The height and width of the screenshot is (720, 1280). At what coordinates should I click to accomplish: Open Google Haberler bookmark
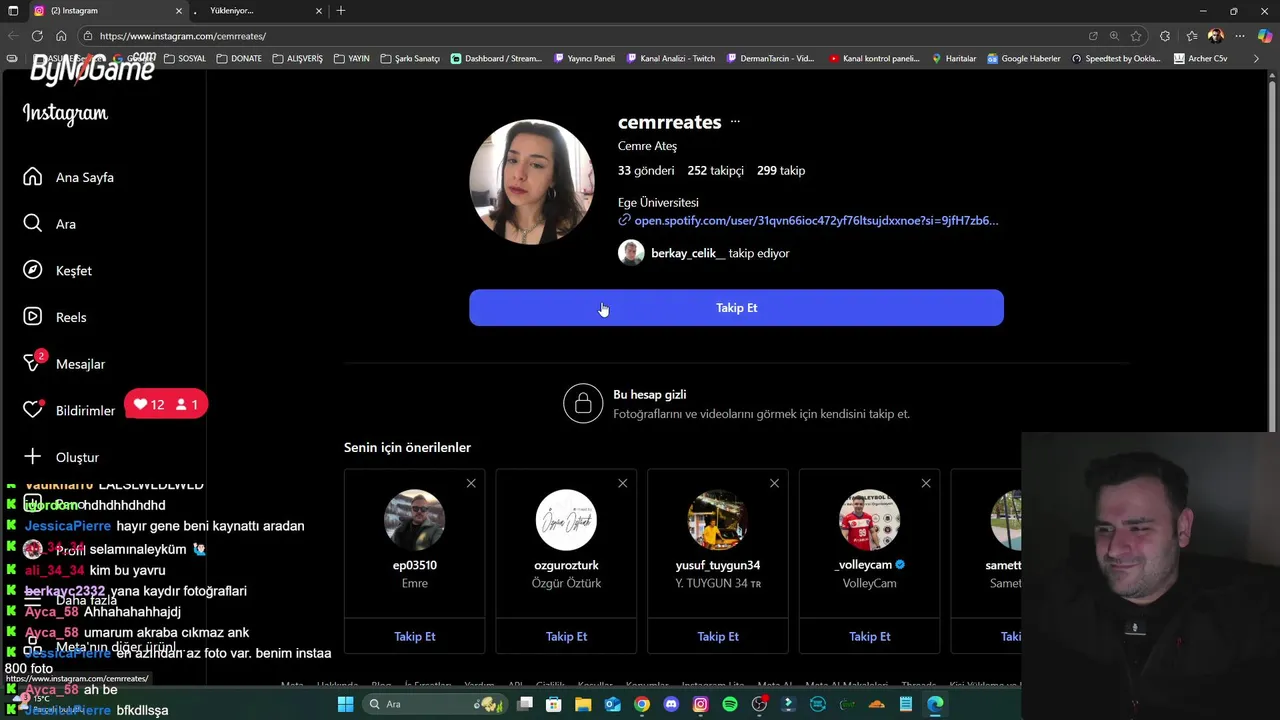pyautogui.click(x=1024, y=58)
